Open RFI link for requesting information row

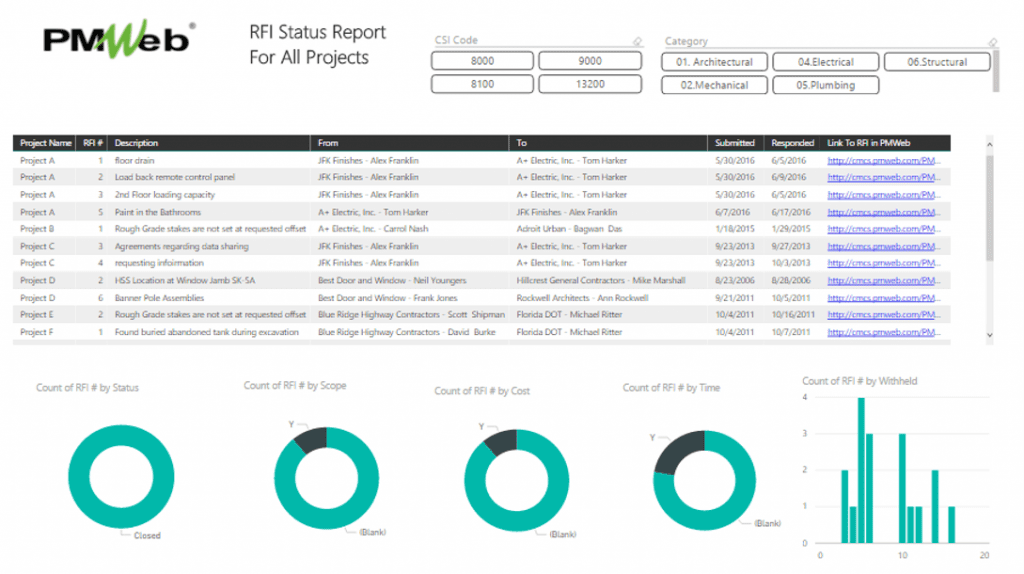pyautogui.click(x=884, y=263)
